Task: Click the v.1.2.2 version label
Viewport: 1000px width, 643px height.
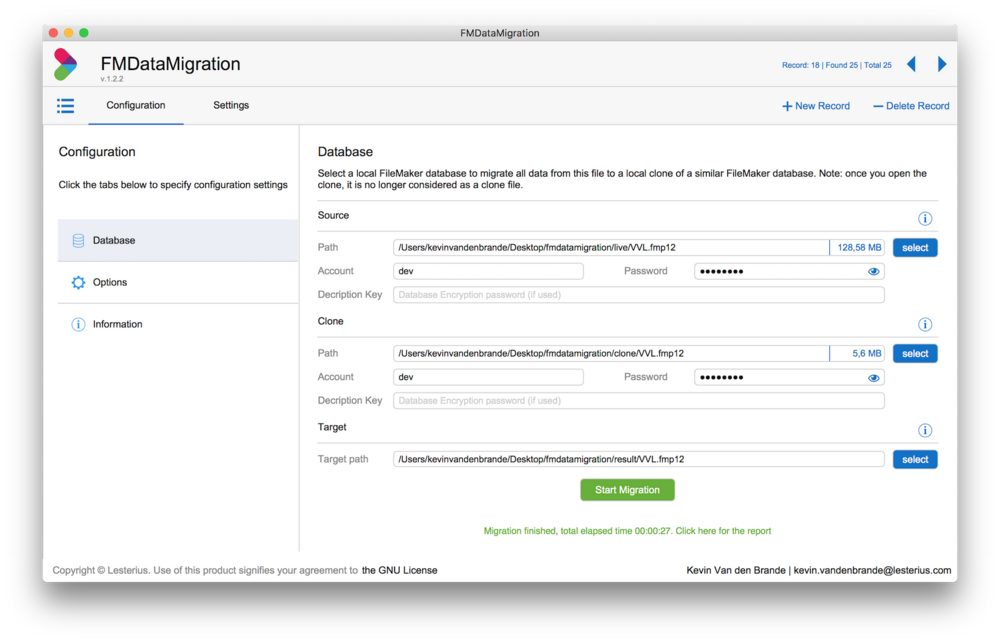Action: [x=112, y=79]
